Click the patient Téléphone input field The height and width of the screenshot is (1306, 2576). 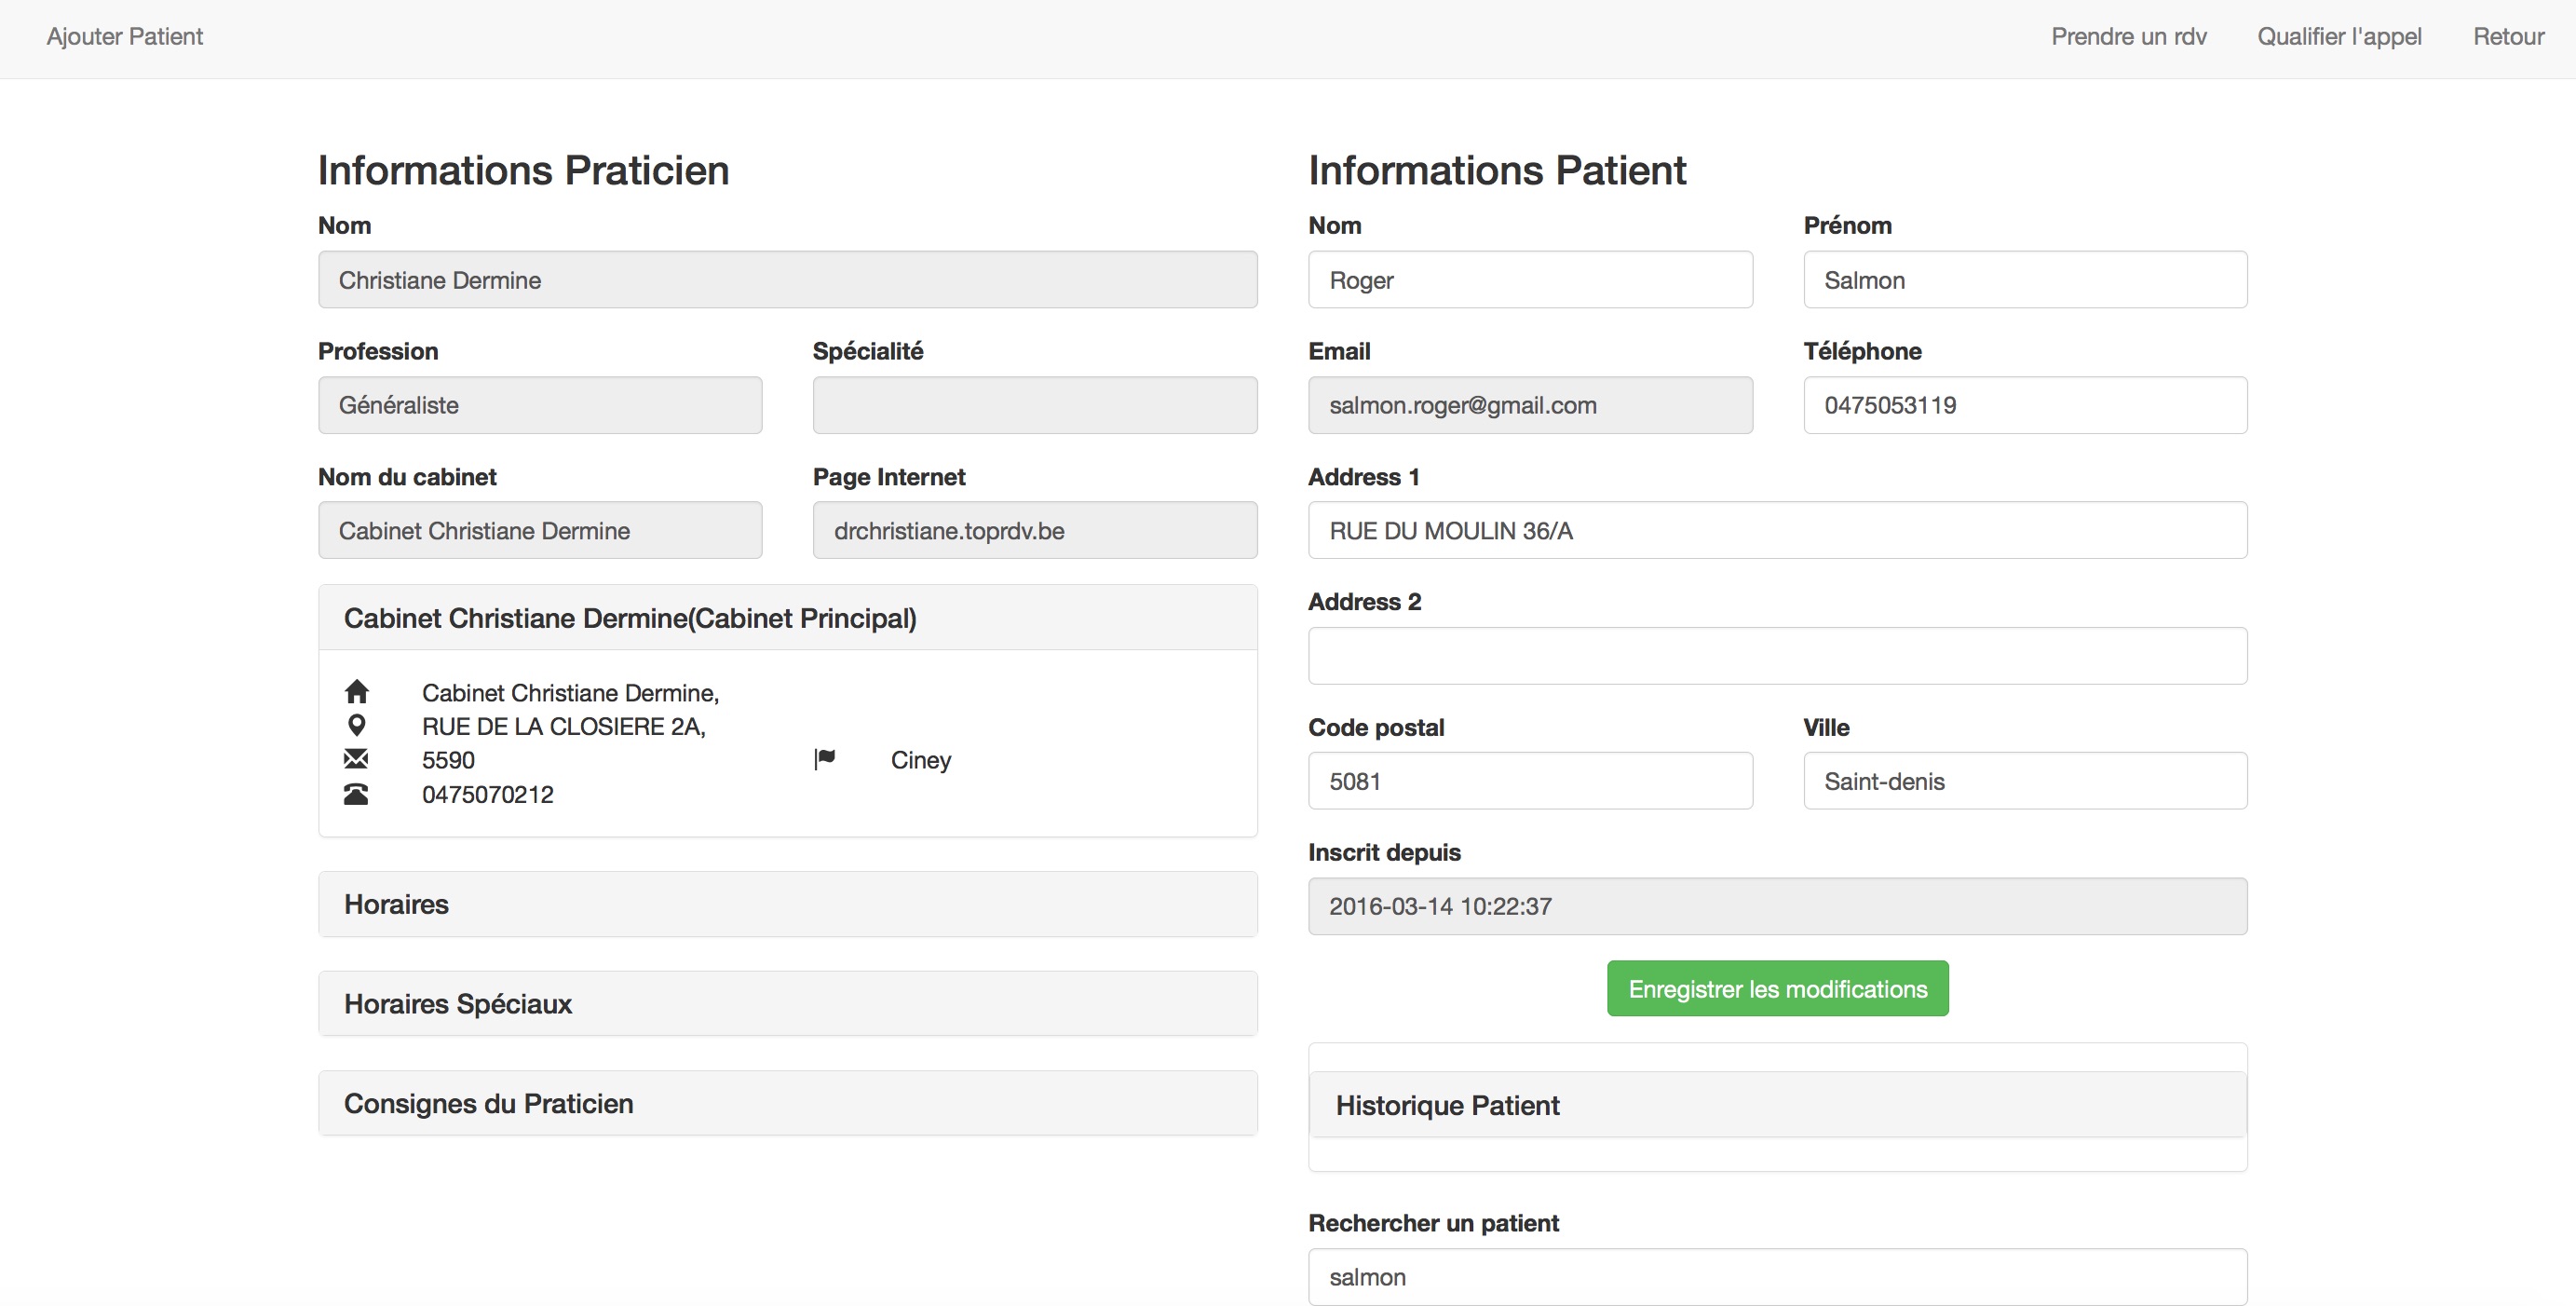2025,405
